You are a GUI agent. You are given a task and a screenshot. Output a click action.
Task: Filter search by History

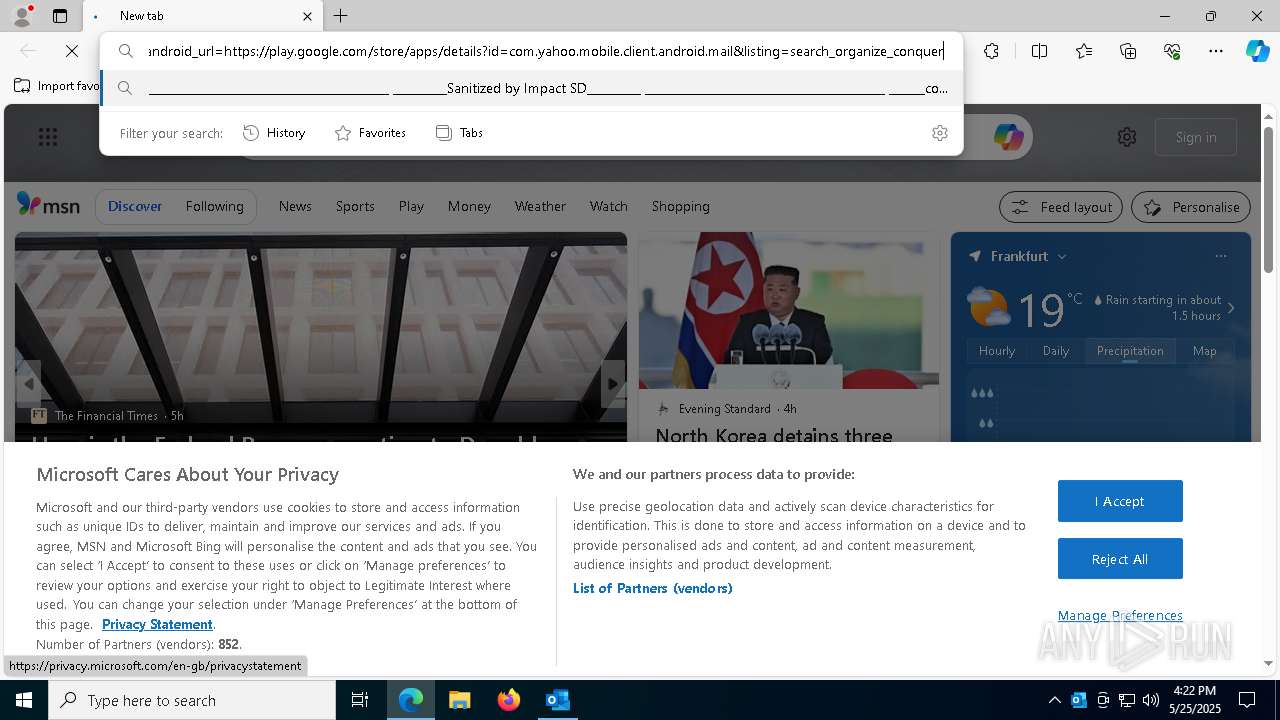[x=275, y=133]
